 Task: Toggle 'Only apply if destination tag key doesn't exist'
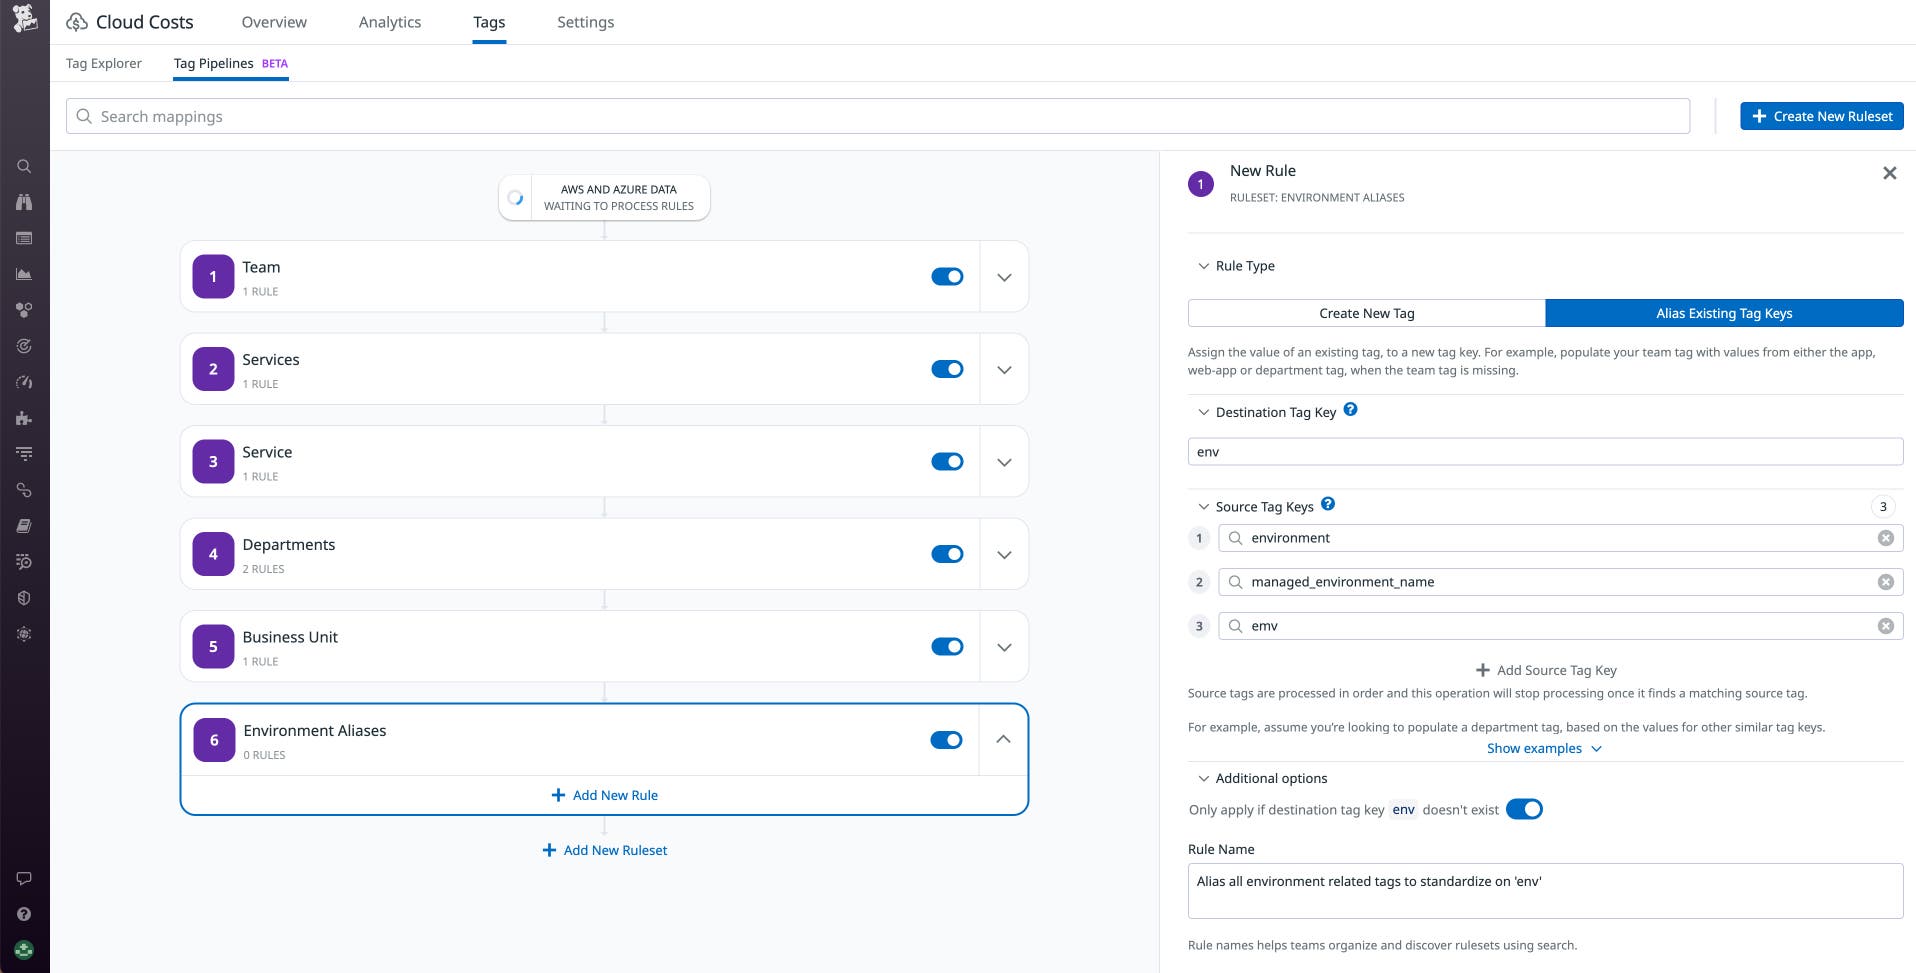pos(1524,809)
